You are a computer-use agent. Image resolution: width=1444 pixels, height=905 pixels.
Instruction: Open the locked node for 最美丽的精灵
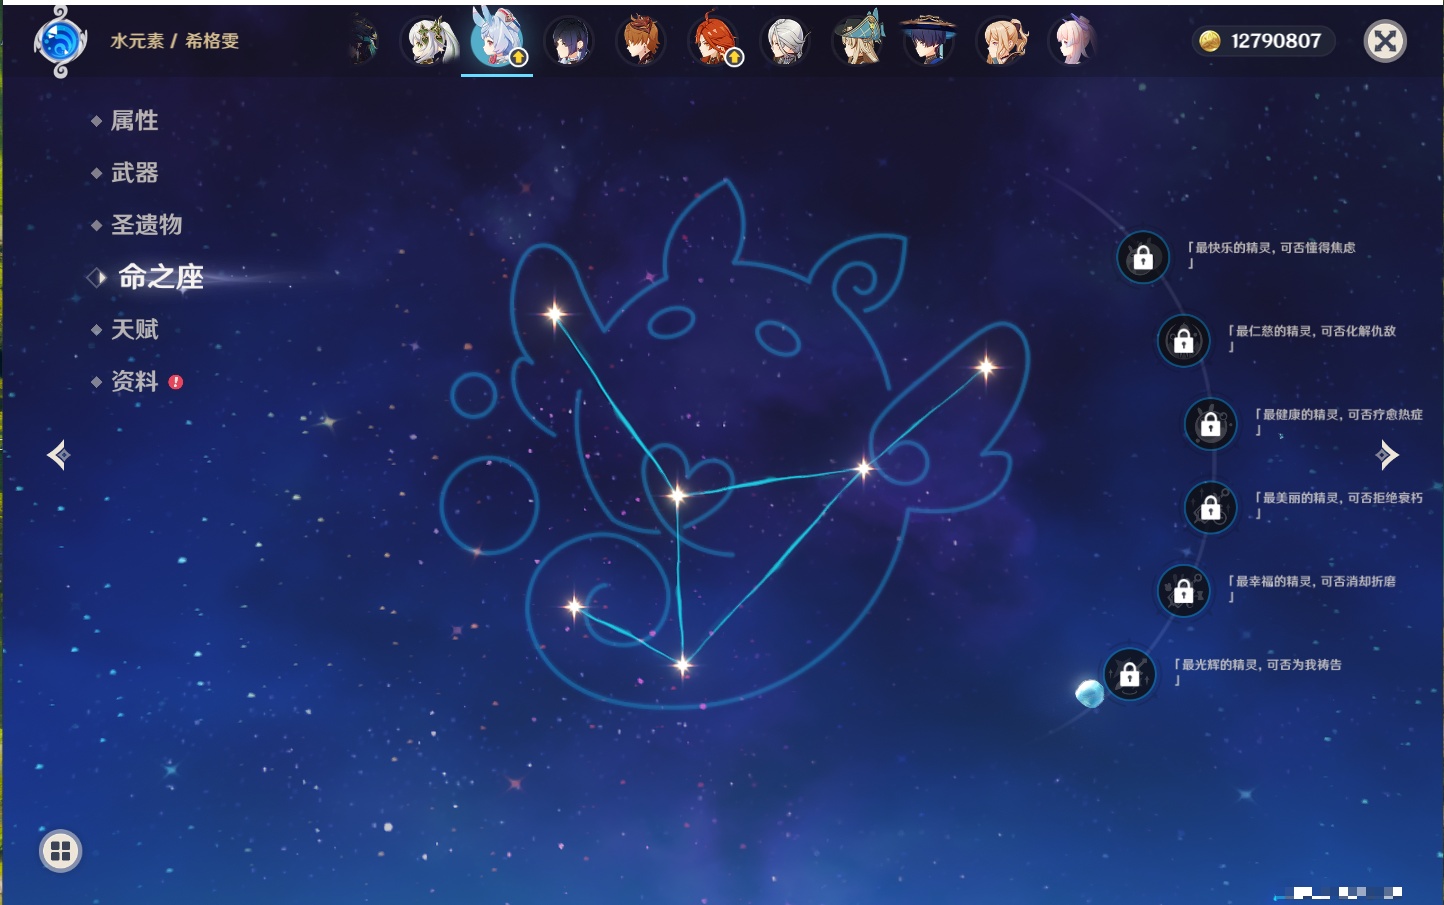[x=1210, y=508]
